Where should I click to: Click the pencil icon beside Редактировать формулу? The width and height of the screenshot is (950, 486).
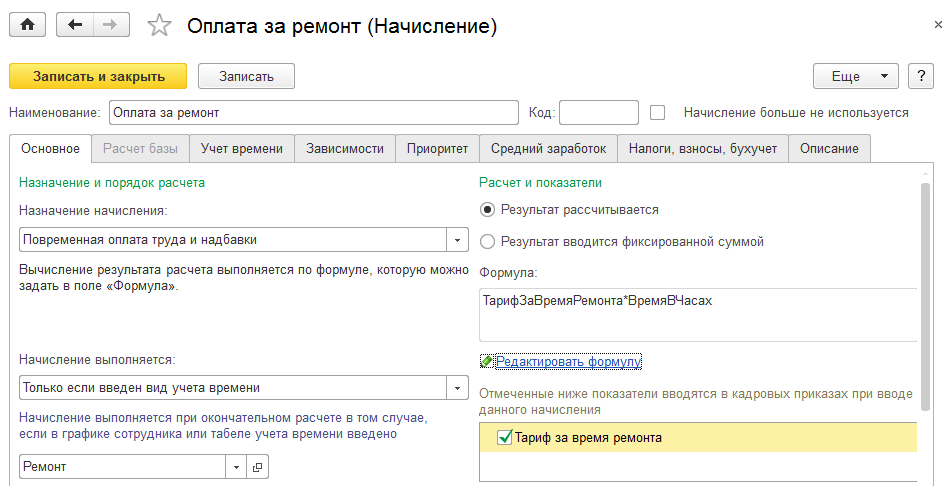pyautogui.click(x=487, y=361)
